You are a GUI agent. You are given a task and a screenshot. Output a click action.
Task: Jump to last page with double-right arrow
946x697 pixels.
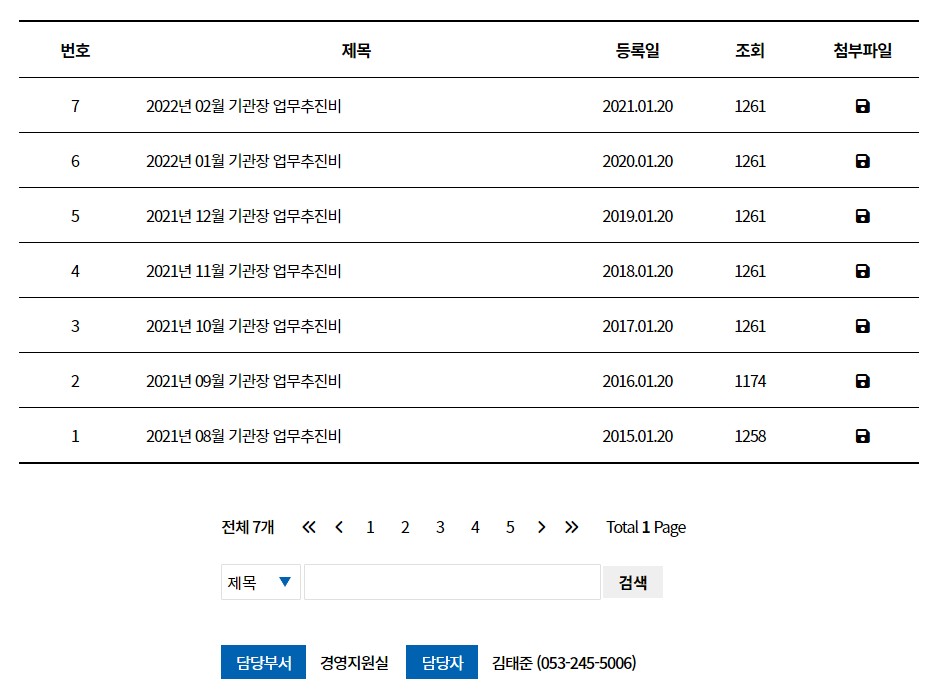point(571,527)
